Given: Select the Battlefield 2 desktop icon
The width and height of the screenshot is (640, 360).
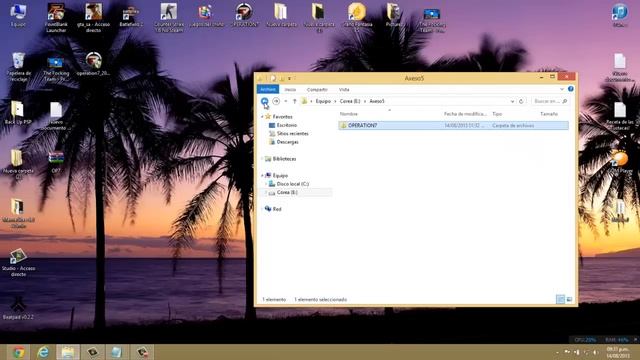Looking at the screenshot, I should pyautogui.click(x=131, y=15).
